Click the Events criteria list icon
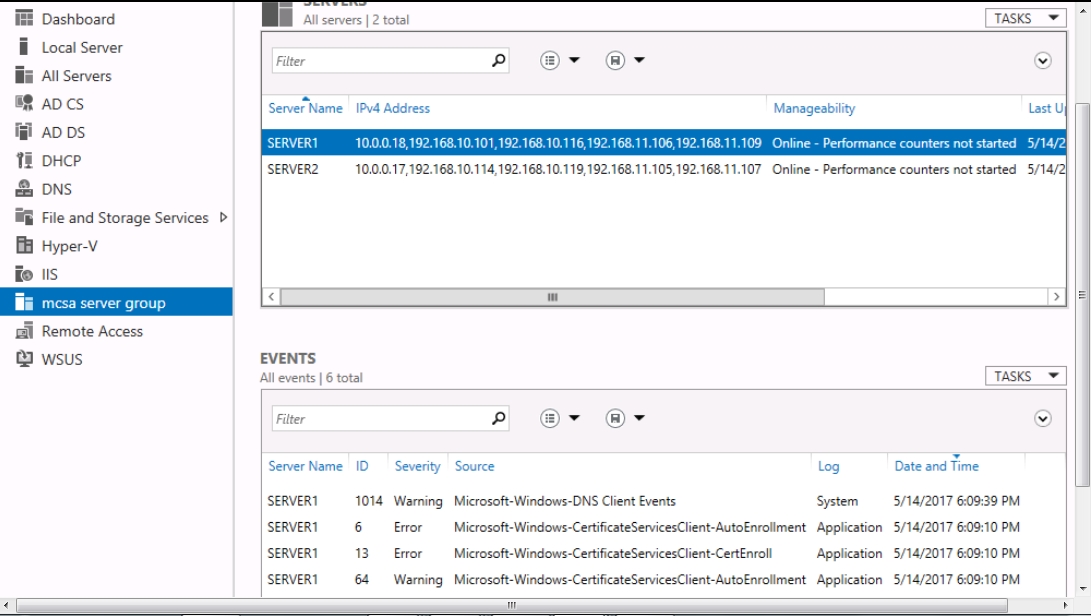The image size is (1091, 616). pyautogui.click(x=550, y=418)
